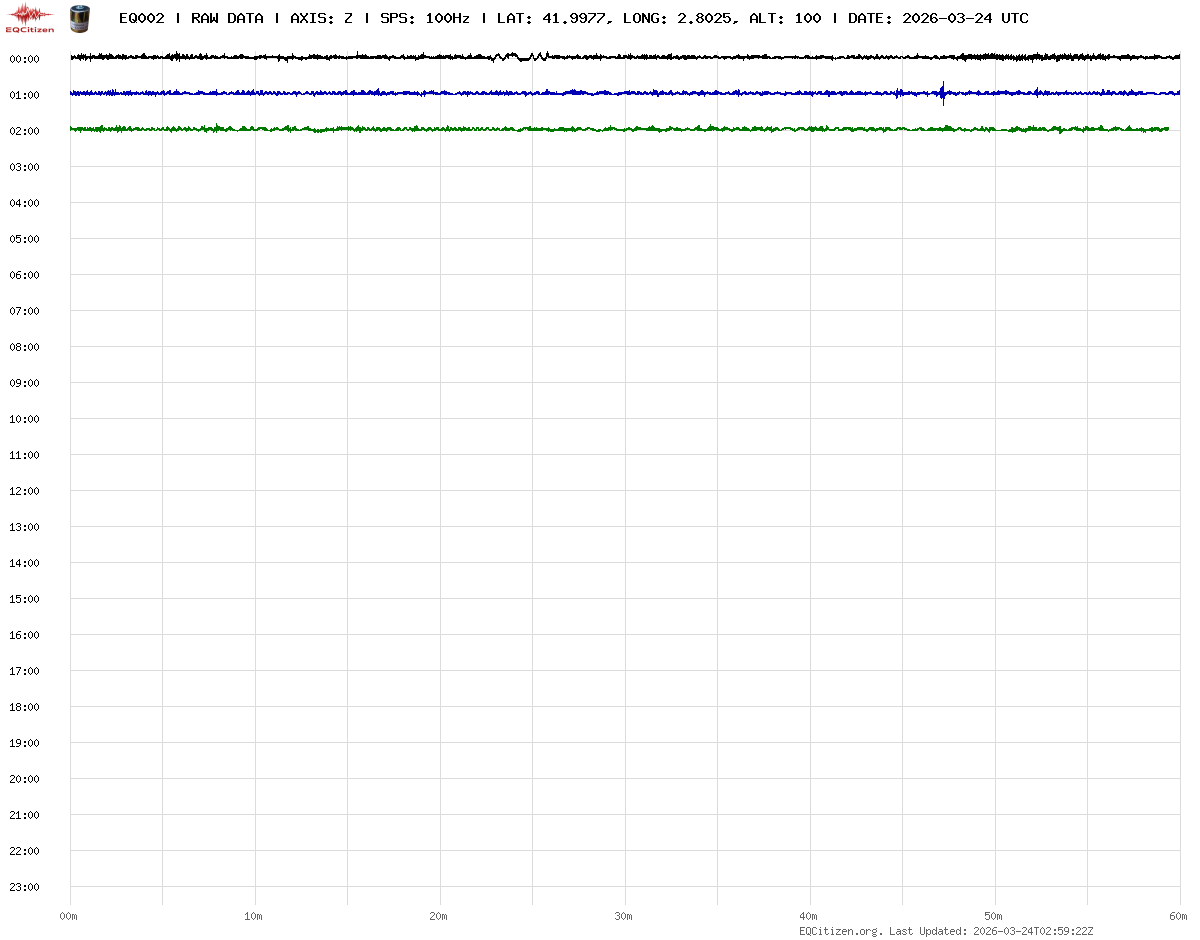Screen dimensions: 1200x940
Task: Click the 50m label on time axis
Action: coord(994,916)
